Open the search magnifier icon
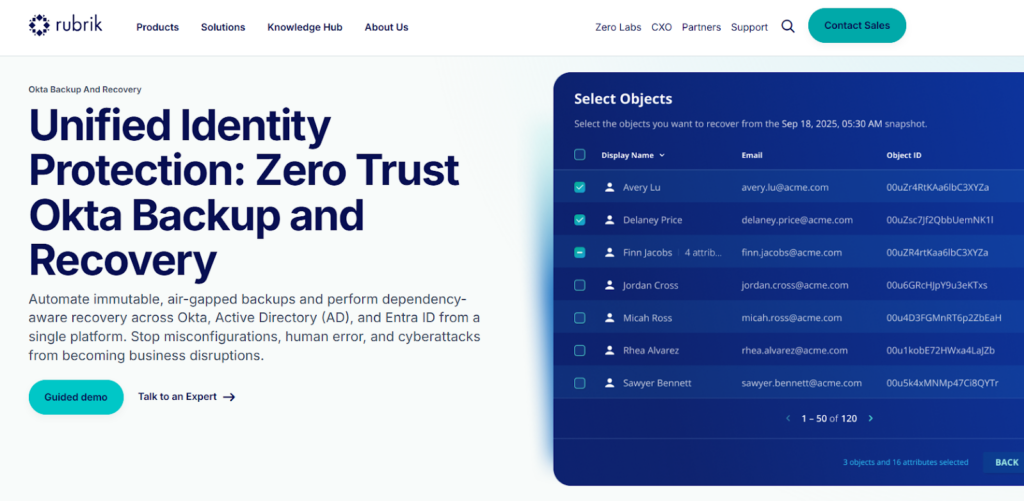The width and height of the screenshot is (1024, 501). (x=788, y=27)
